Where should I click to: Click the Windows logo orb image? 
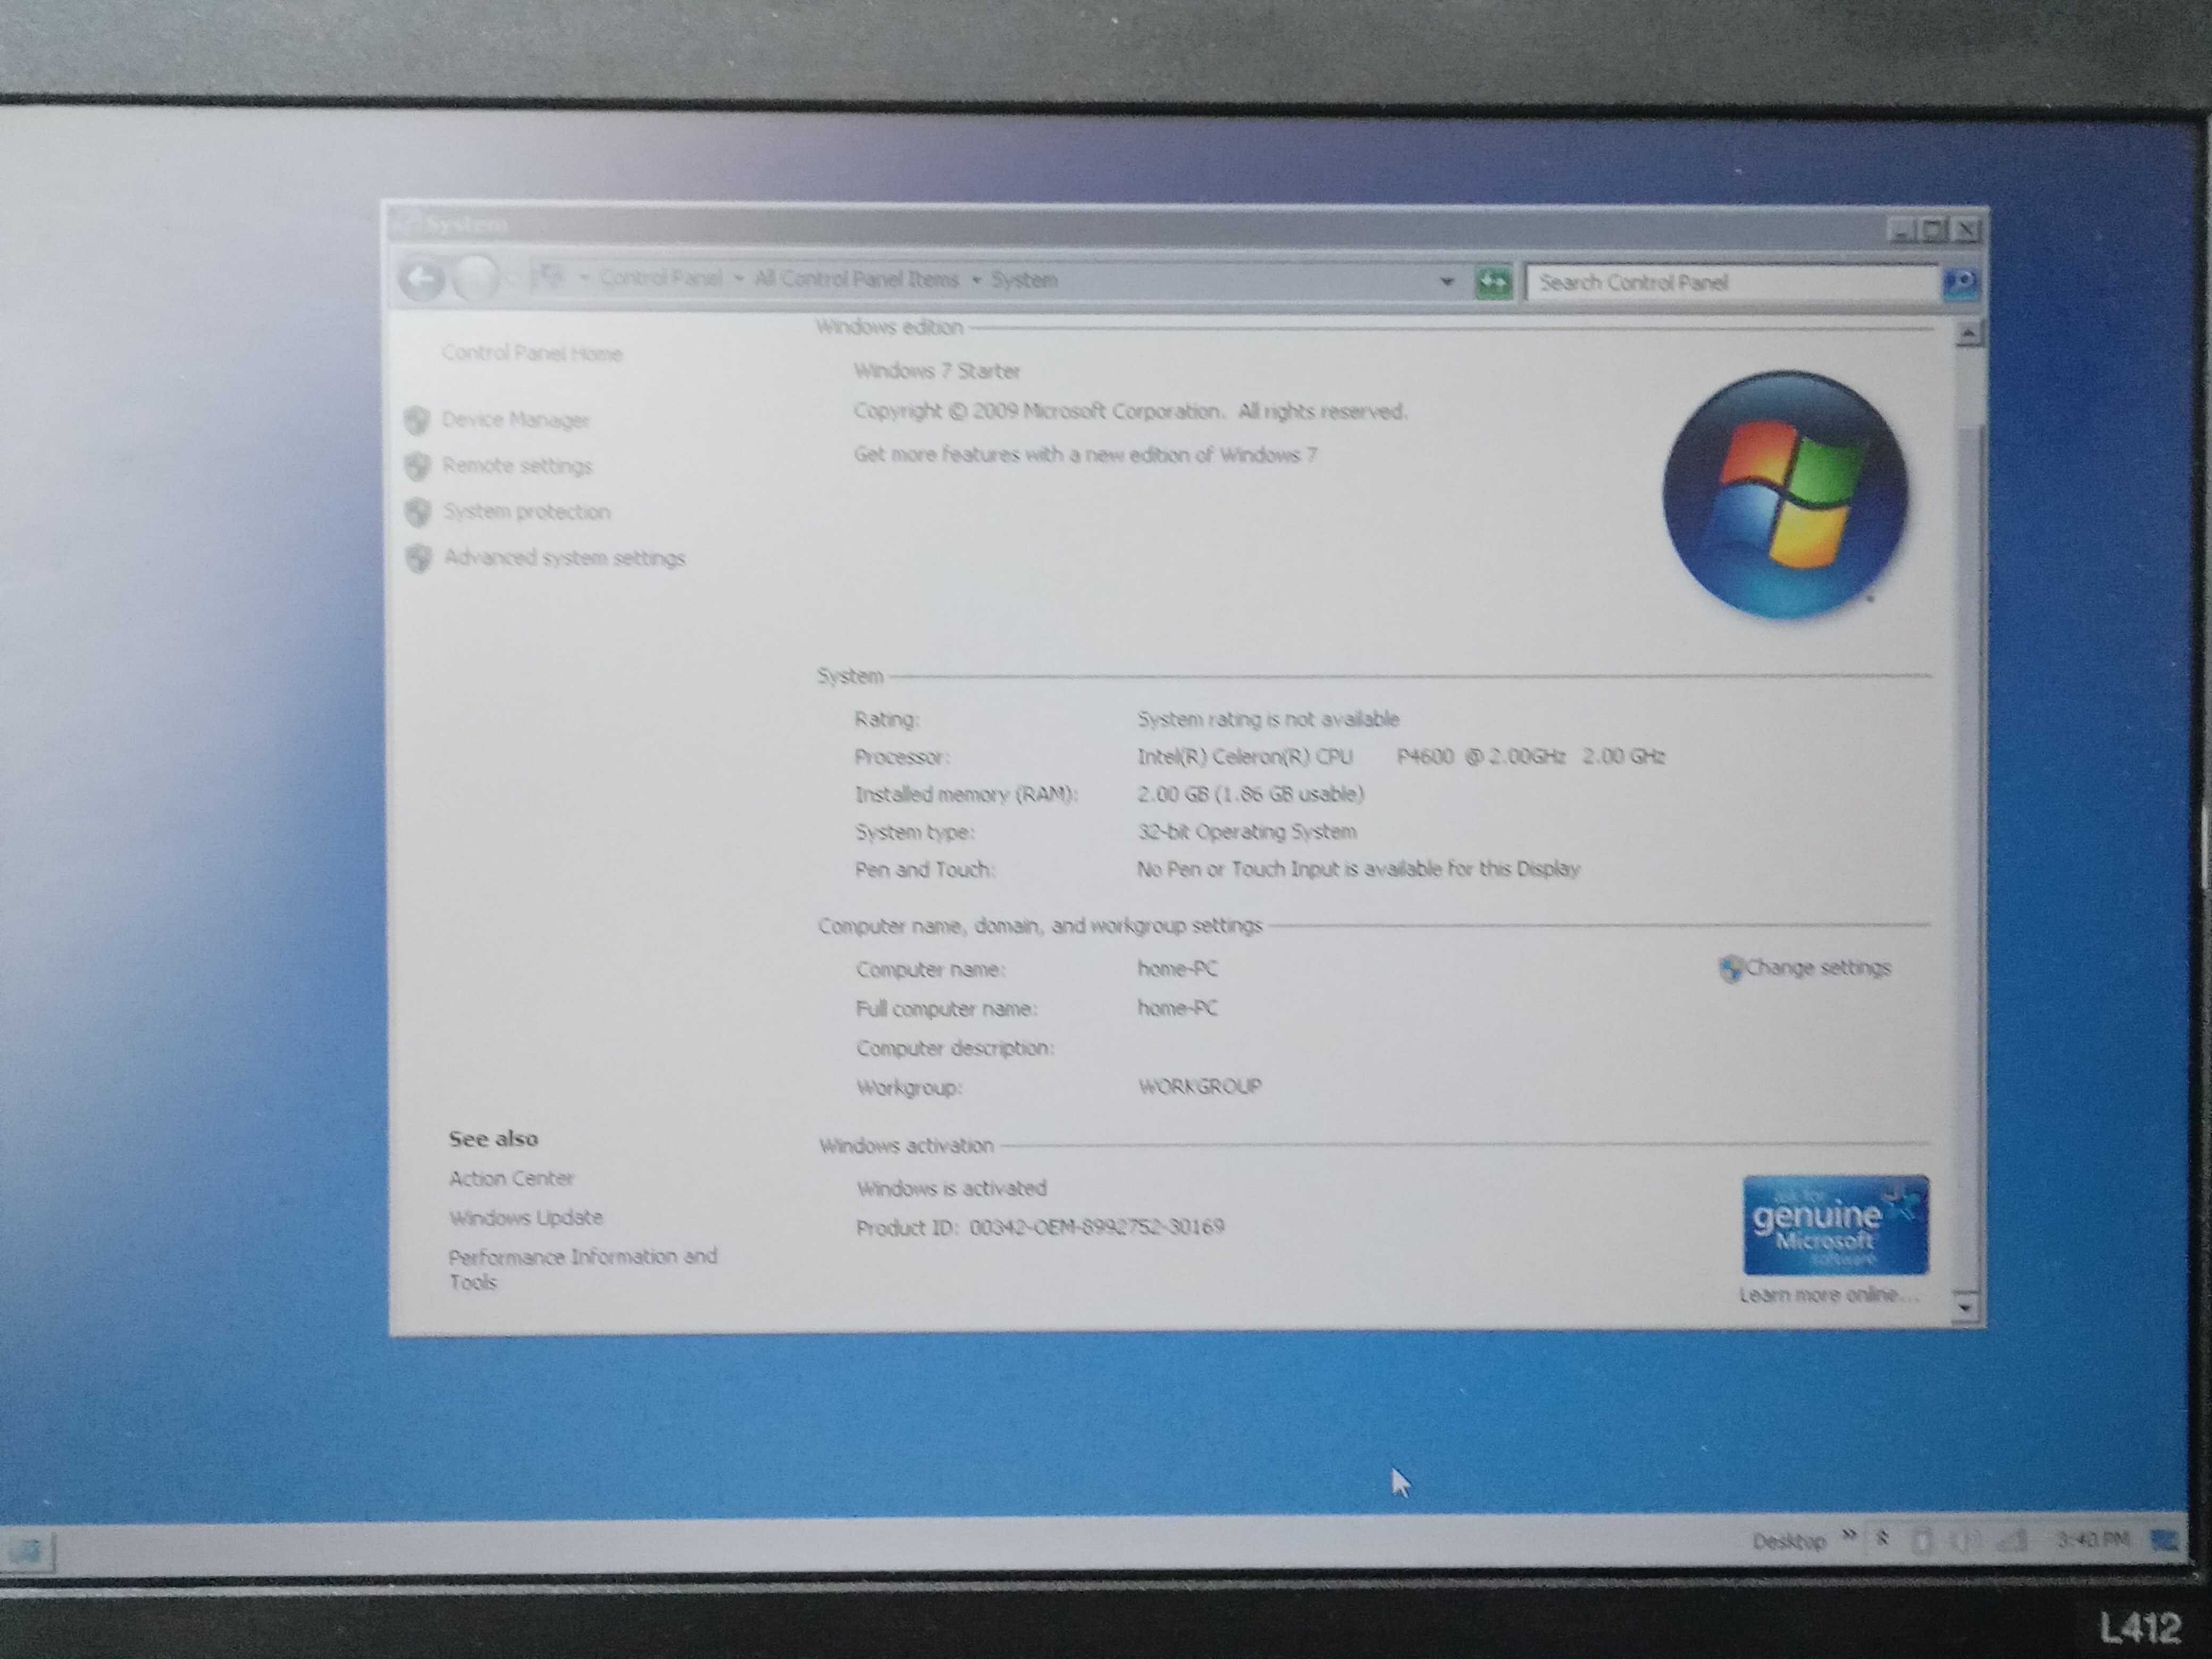click(1785, 495)
